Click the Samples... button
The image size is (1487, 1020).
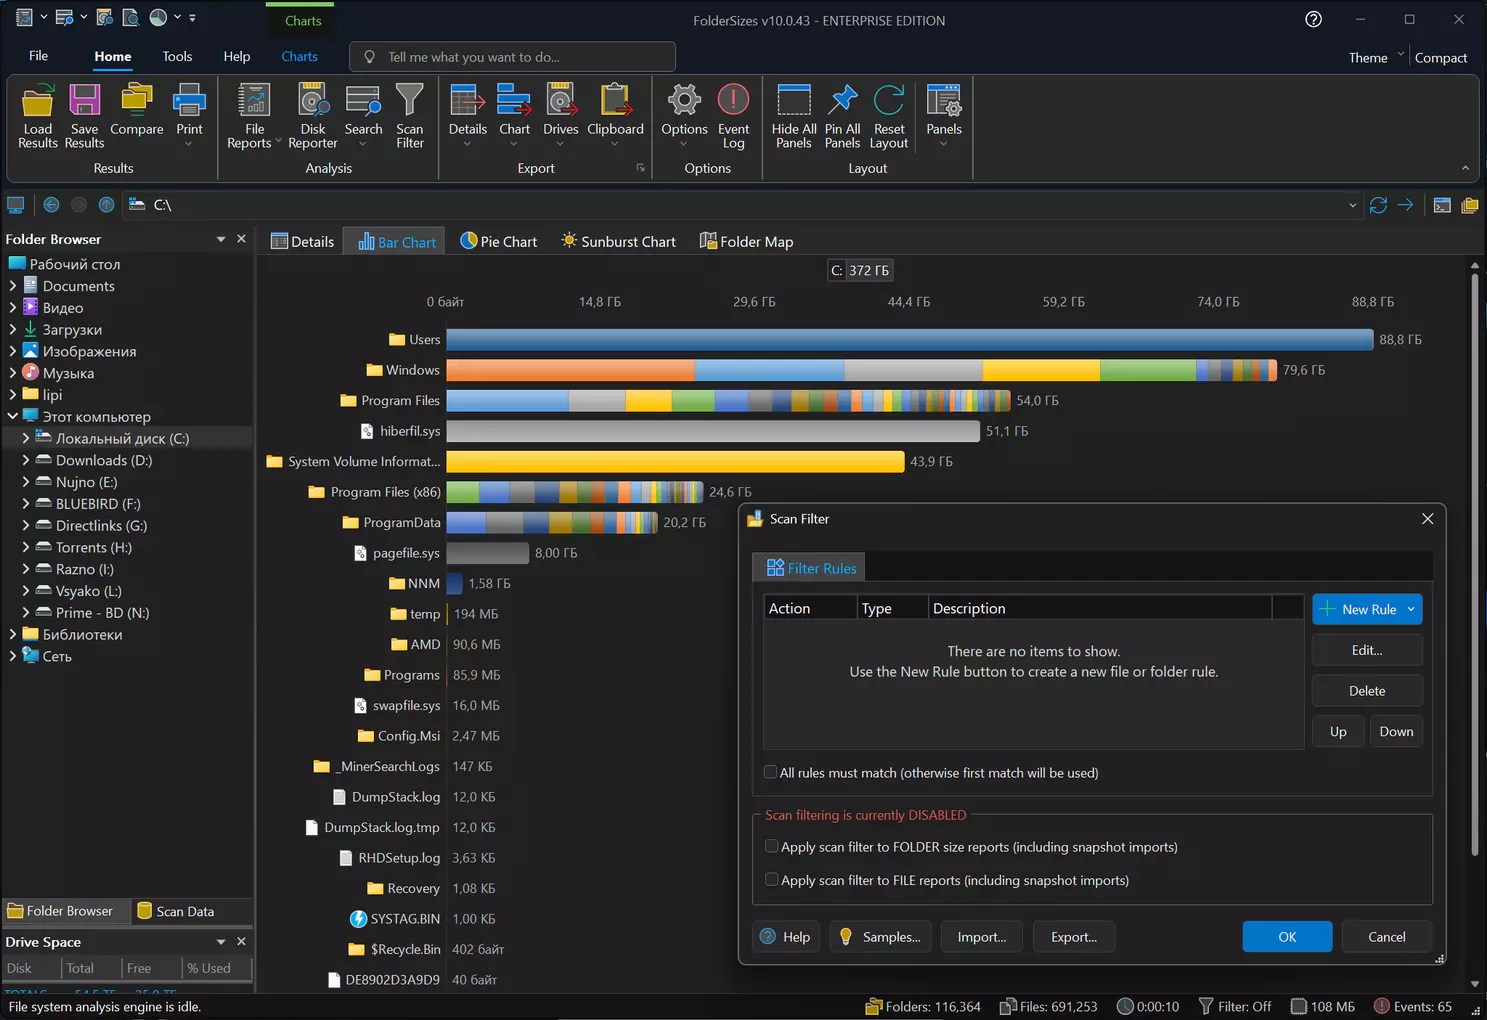pos(879,937)
